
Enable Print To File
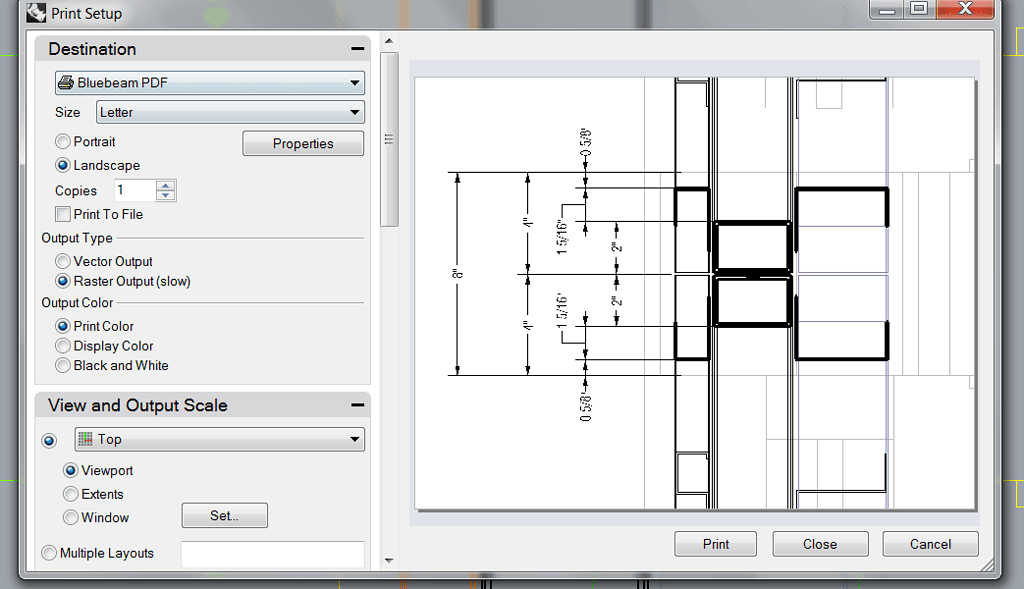pos(62,213)
